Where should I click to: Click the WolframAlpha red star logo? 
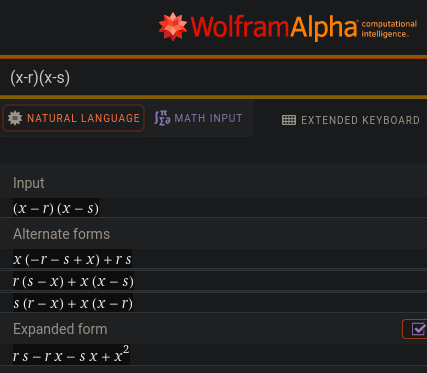coord(173,26)
